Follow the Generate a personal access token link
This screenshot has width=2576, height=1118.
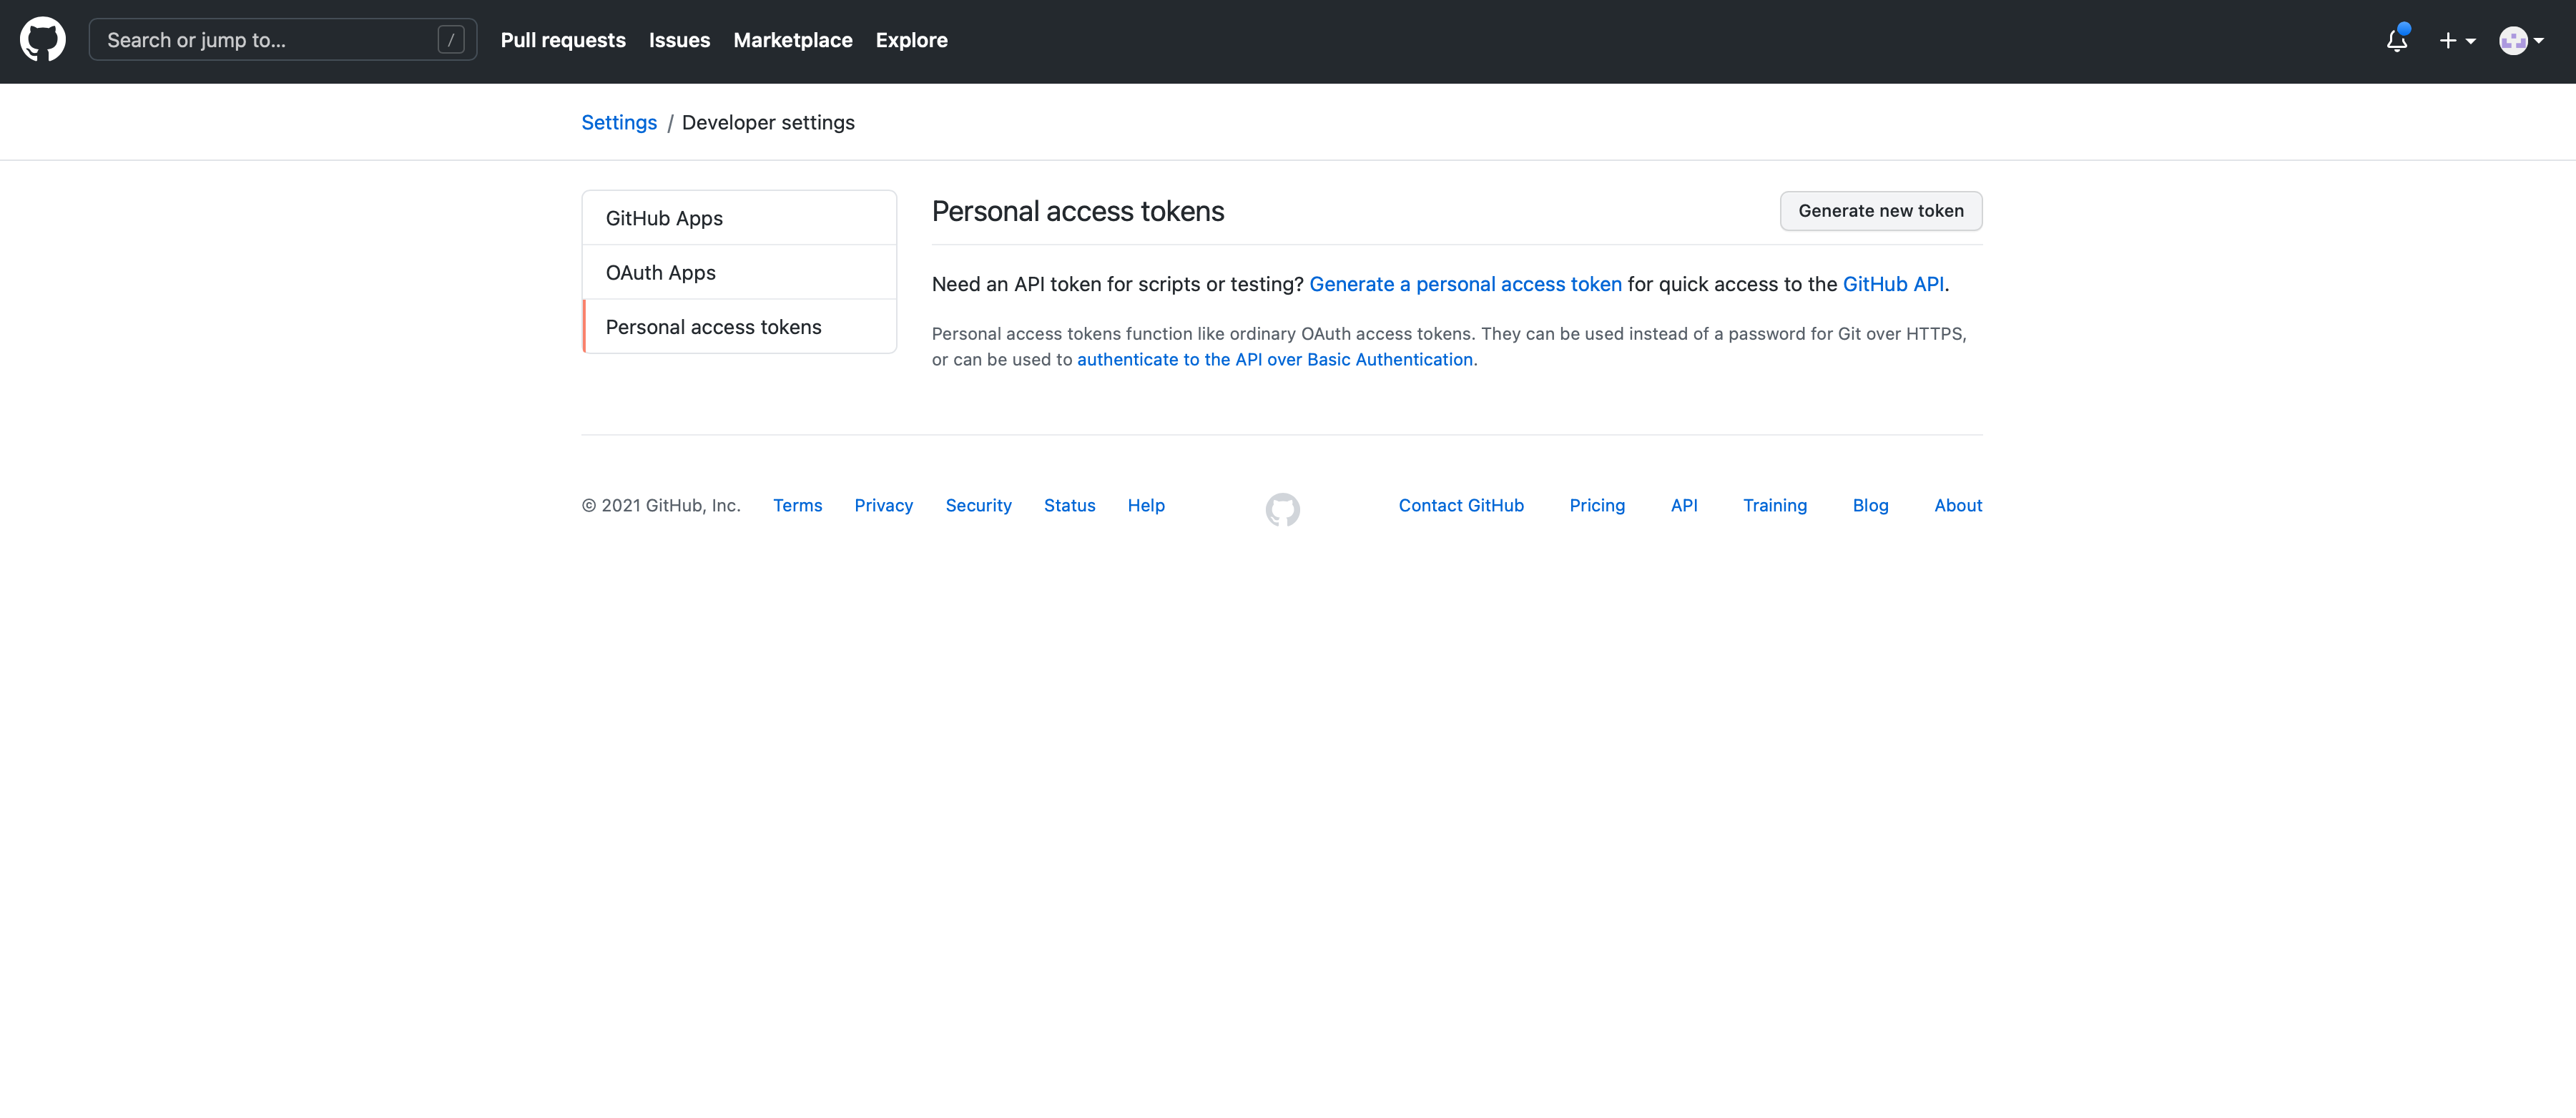coord(1465,284)
